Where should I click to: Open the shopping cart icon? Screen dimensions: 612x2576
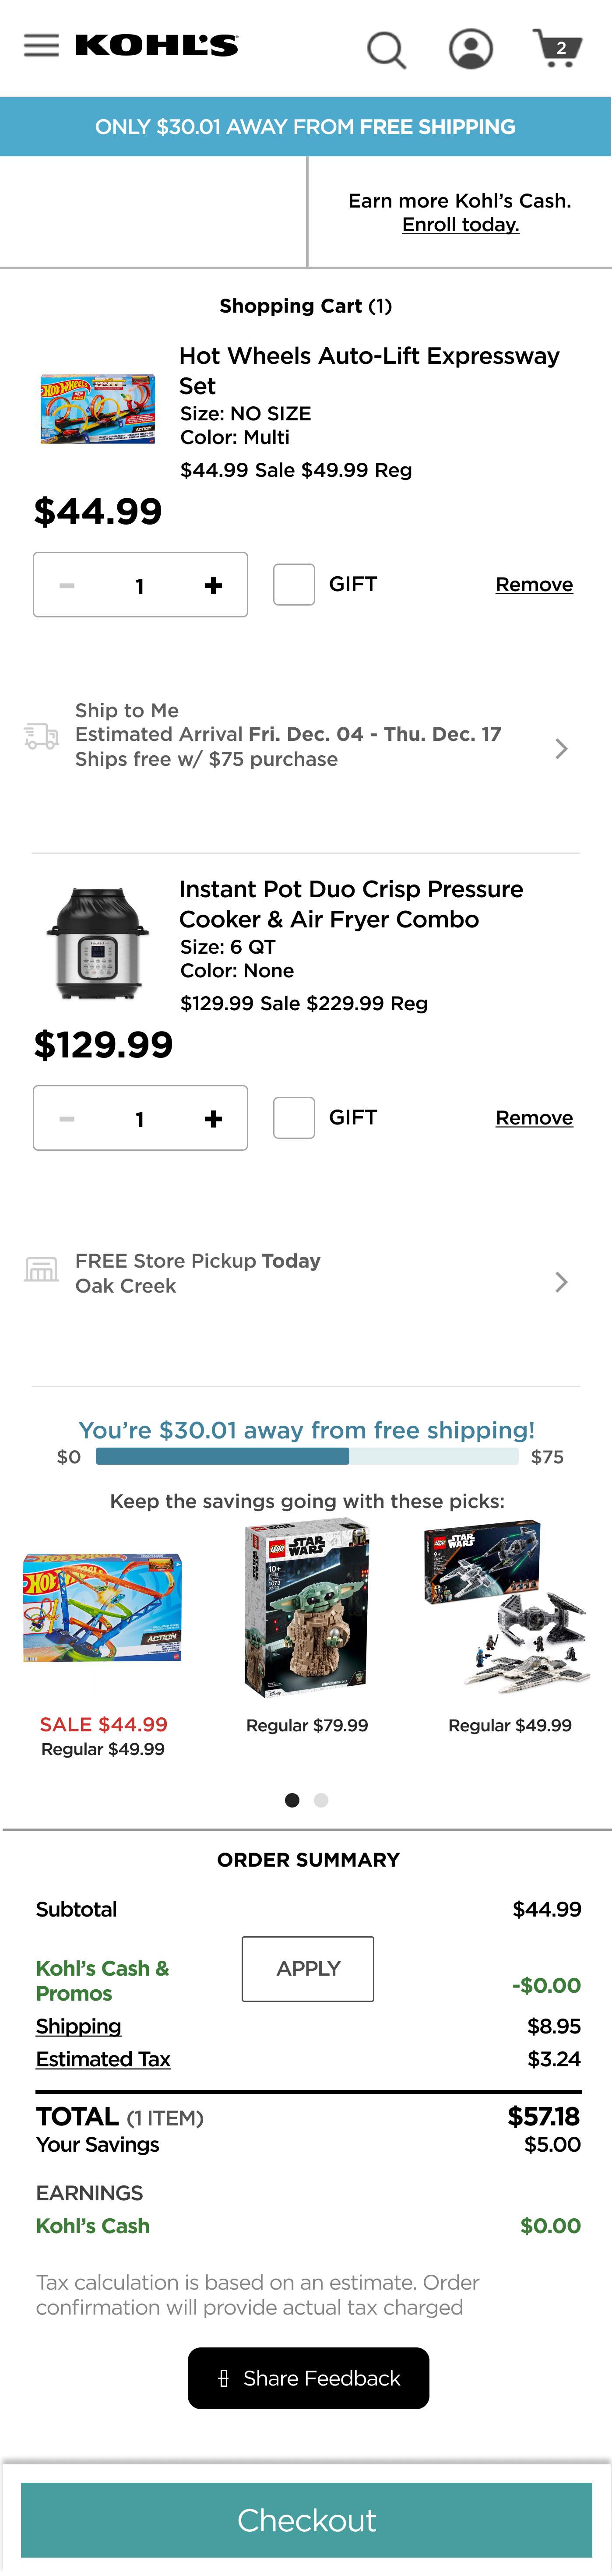click(x=557, y=47)
